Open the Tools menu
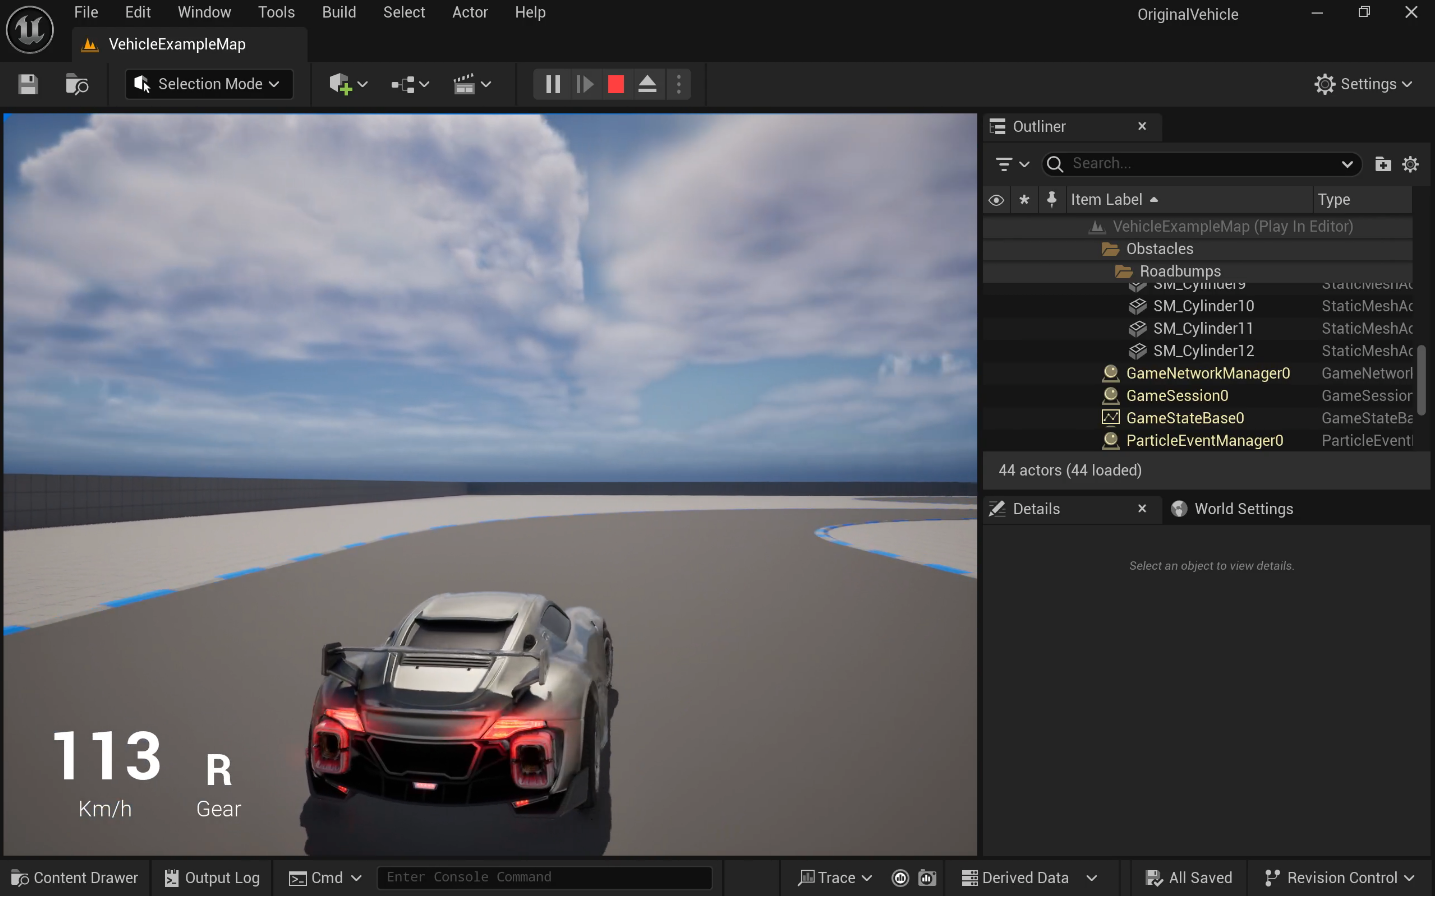 click(276, 12)
